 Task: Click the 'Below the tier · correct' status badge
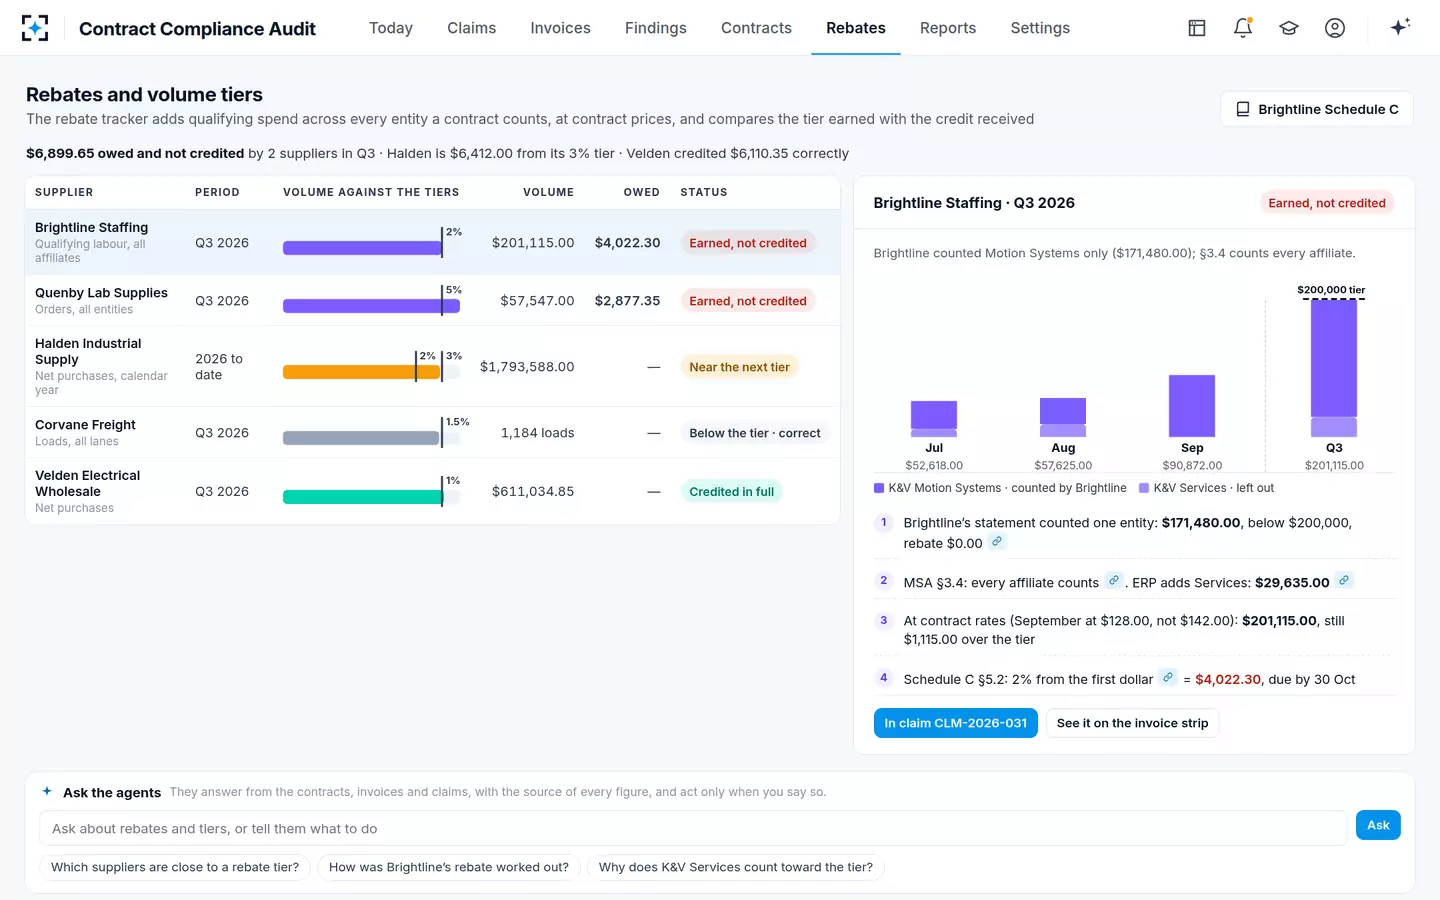[x=755, y=433]
